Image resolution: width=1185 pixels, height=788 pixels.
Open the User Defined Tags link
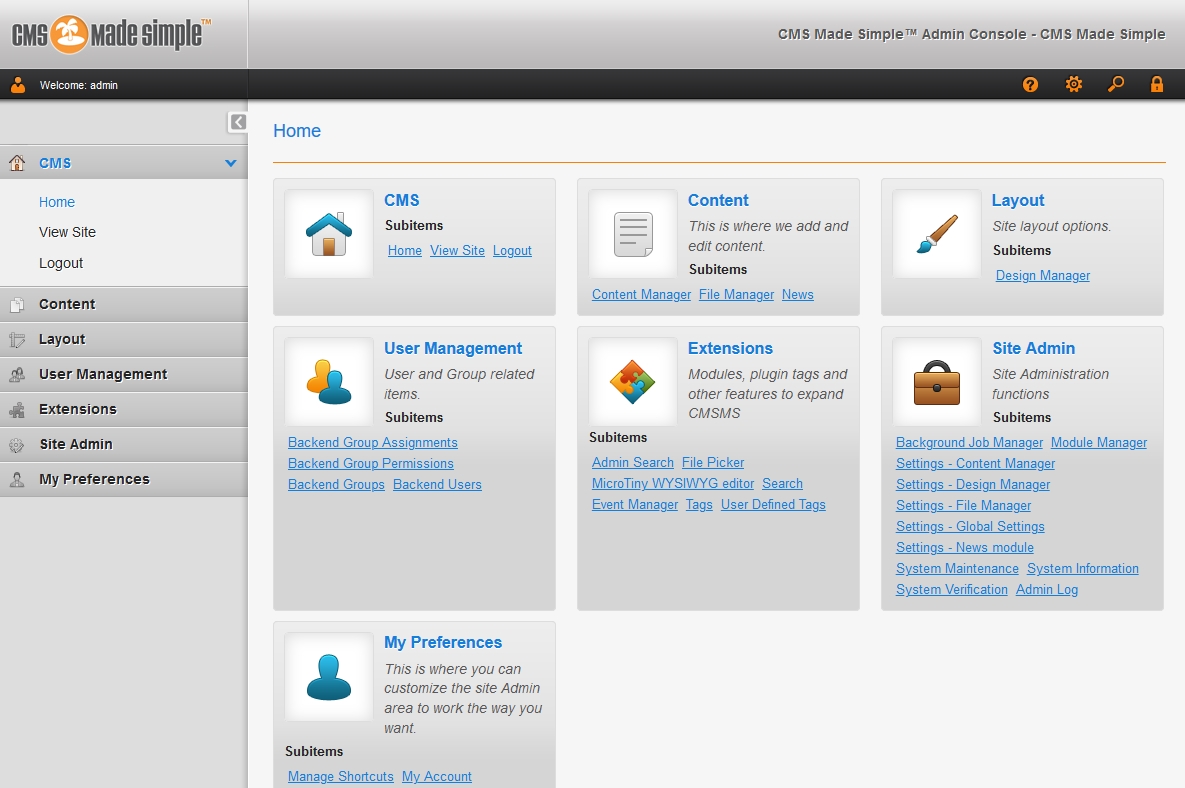point(773,505)
